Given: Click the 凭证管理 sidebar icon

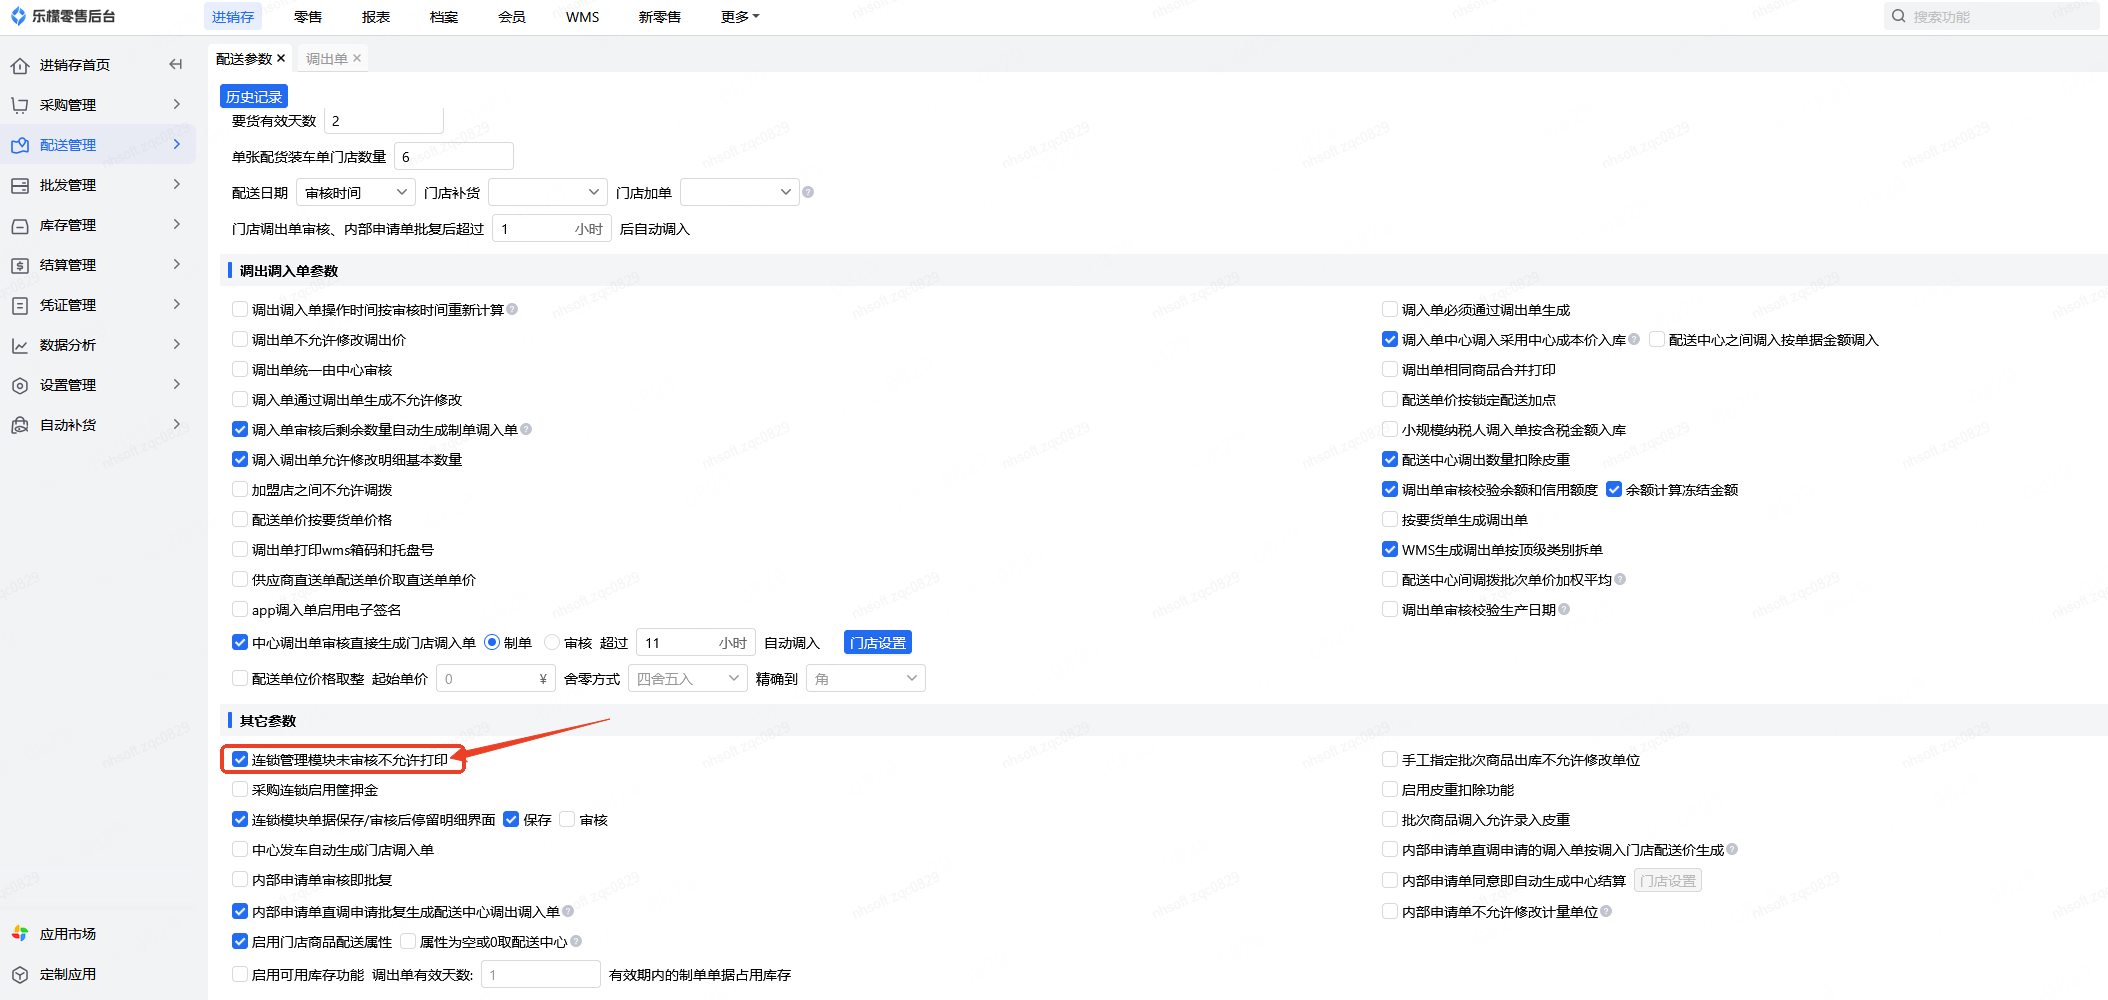Looking at the screenshot, I should coord(20,305).
